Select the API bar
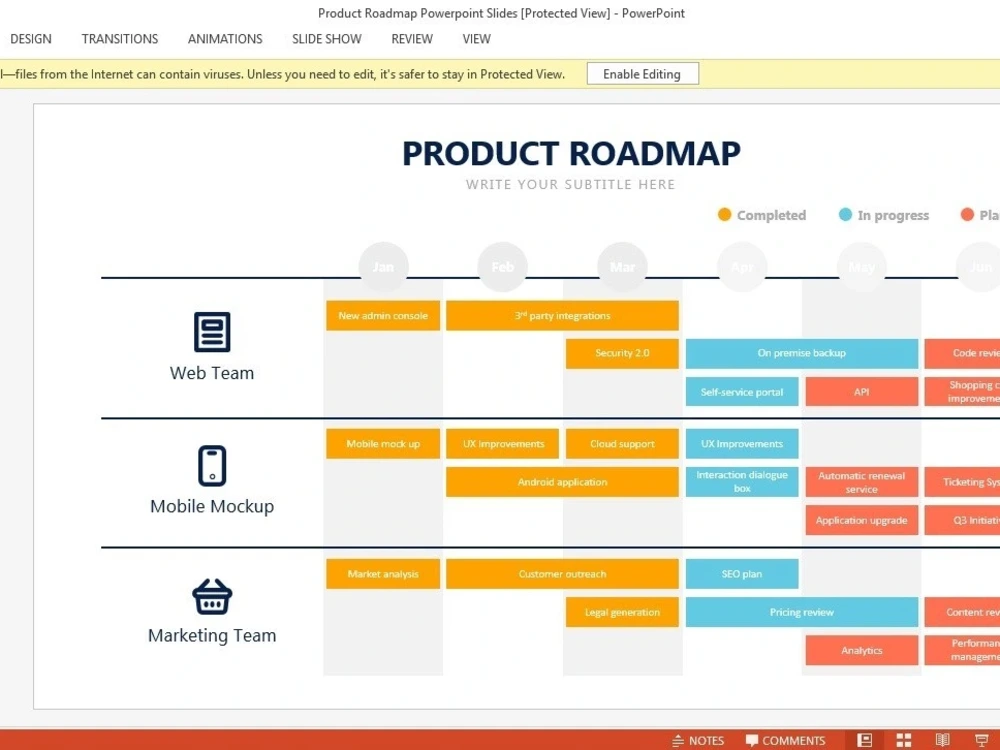Image resolution: width=1000 pixels, height=750 pixels. tap(862, 392)
